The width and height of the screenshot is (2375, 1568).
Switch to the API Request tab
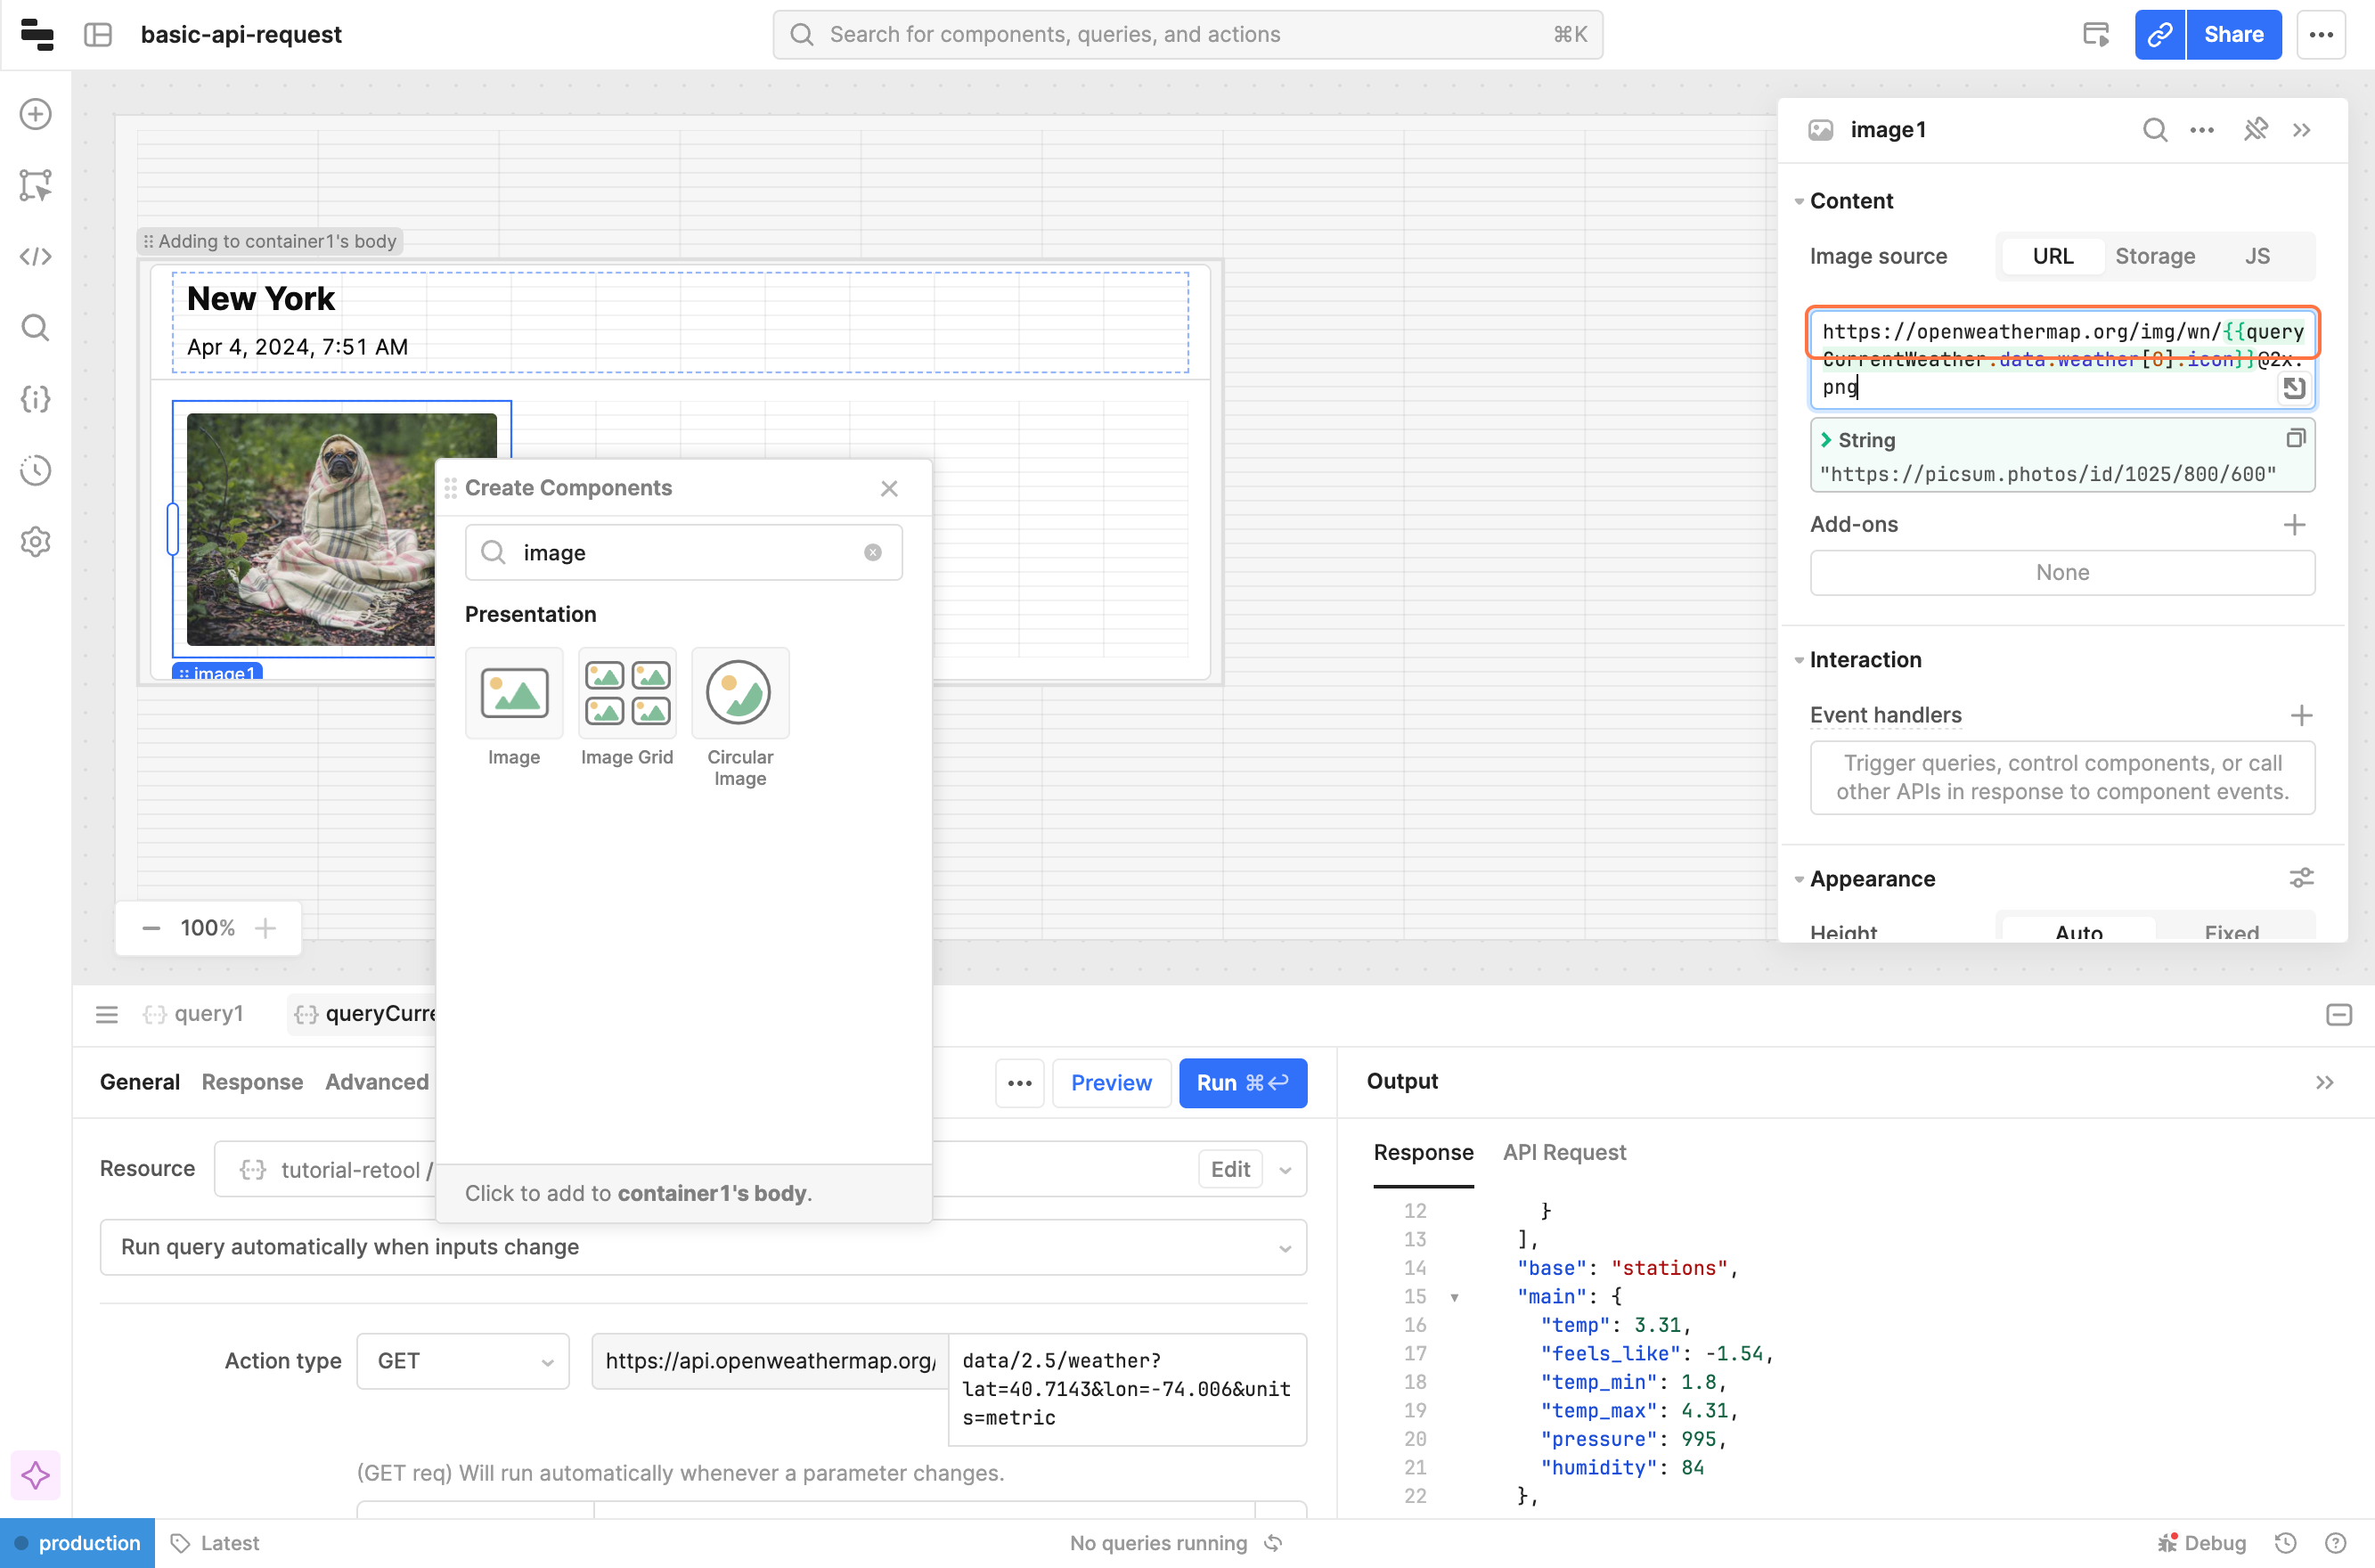[1564, 1152]
